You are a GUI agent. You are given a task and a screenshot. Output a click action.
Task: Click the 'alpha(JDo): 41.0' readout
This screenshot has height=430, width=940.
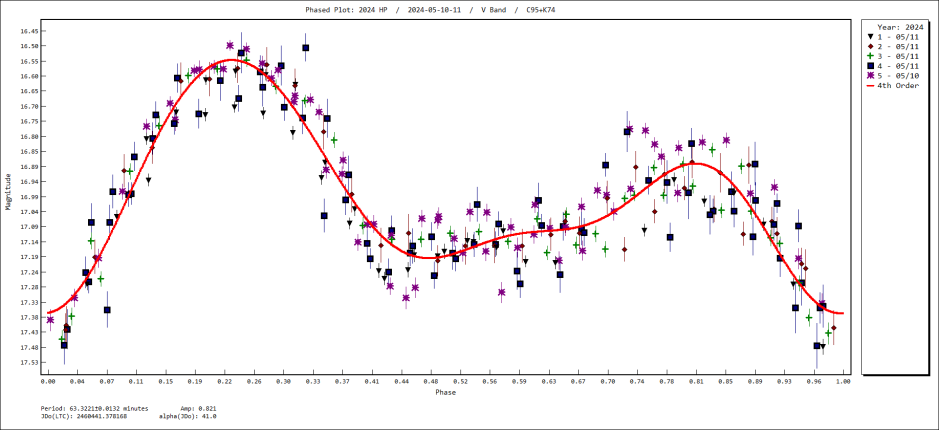click(x=187, y=415)
